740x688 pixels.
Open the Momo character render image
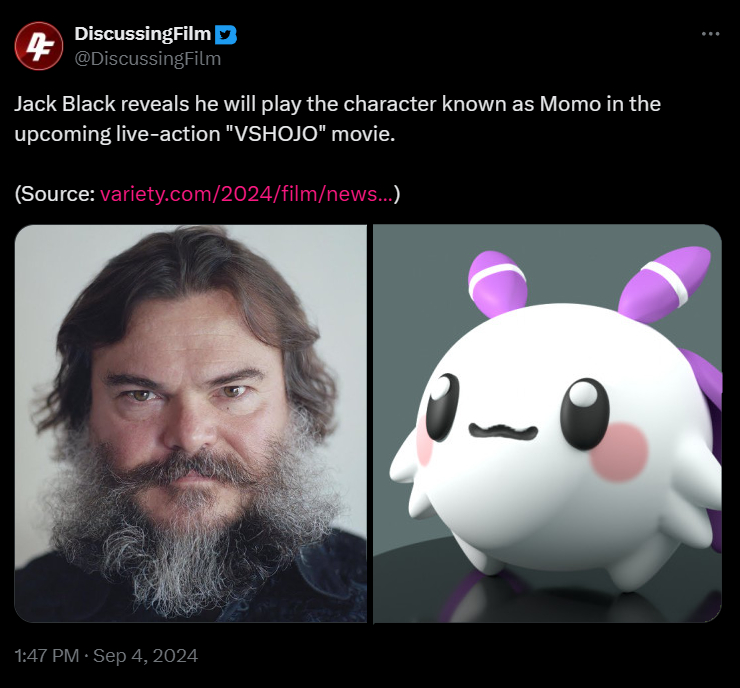(547, 424)
